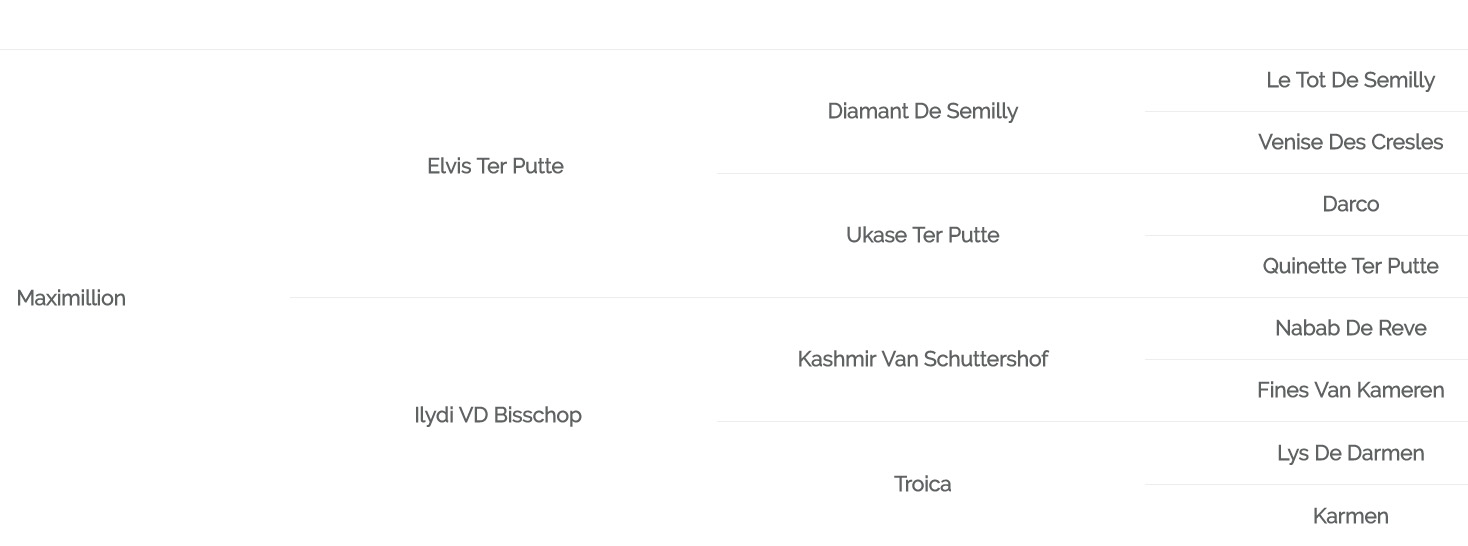Select dam Ilydi VD Bisschop

click(x=497, y=415)
